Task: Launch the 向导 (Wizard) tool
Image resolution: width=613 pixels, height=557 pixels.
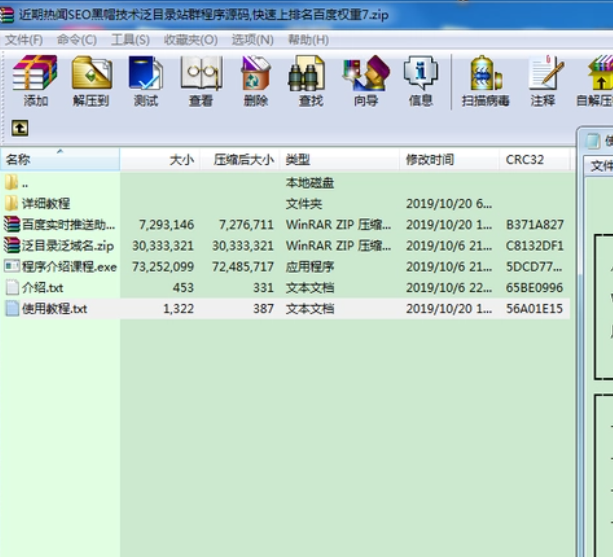Action: [x=366, y=73]
